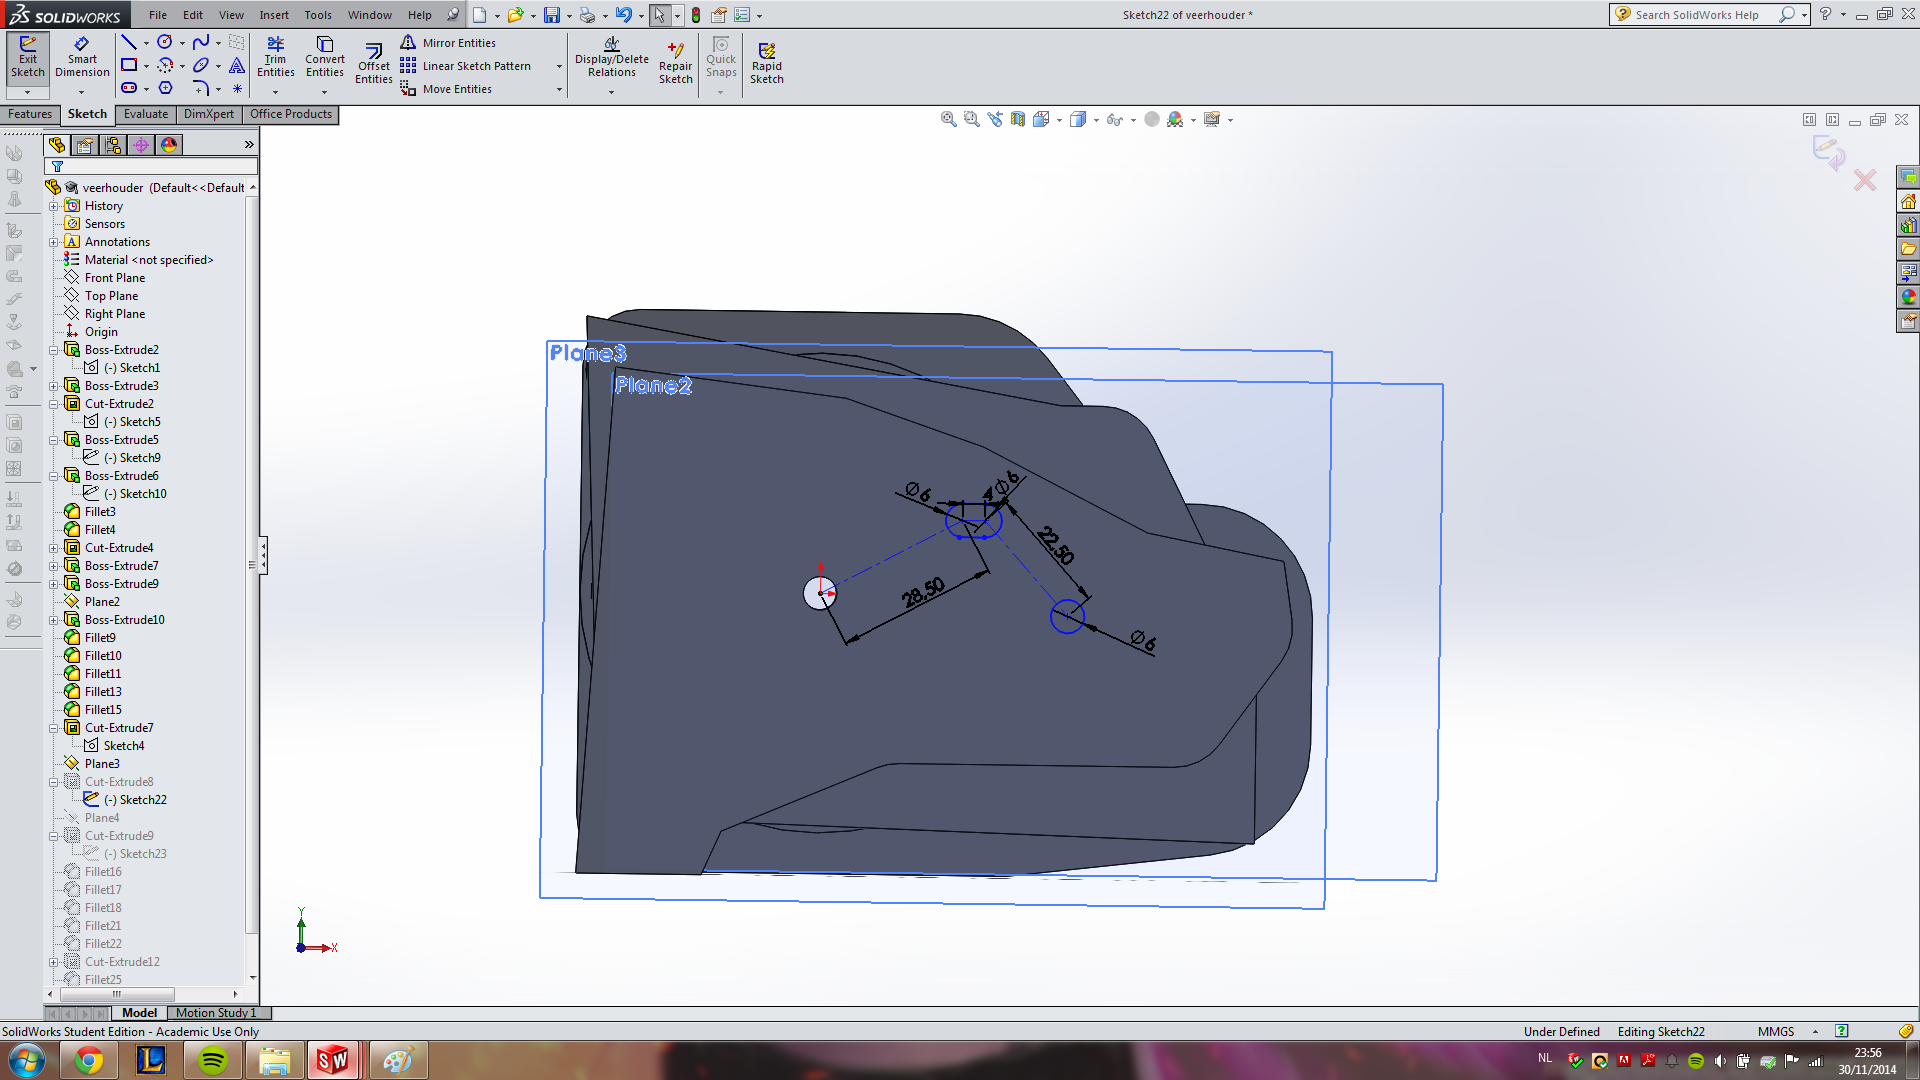Open the Insert menu
Viewport: 1920px width, 1080px height.
click(x=274, y=15)
